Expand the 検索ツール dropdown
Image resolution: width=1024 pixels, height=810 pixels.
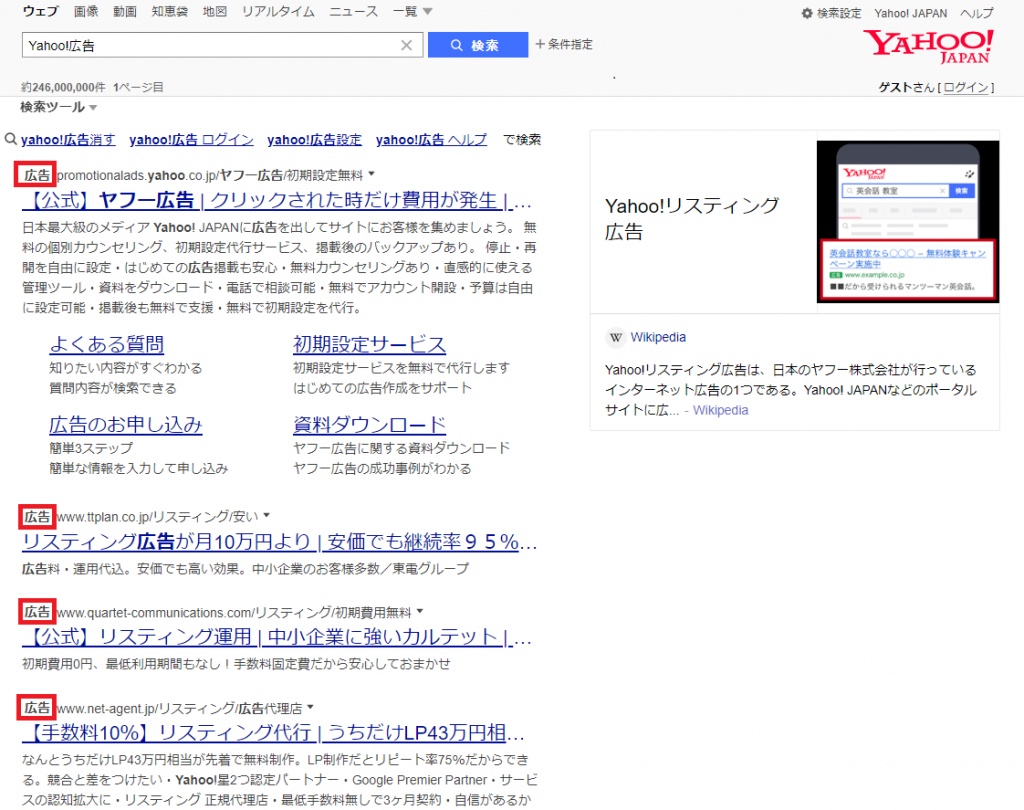(59, 107)
